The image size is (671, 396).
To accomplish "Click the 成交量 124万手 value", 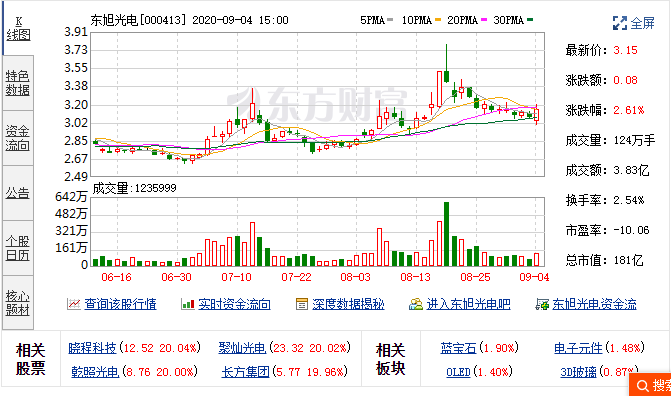I will 634,140.
